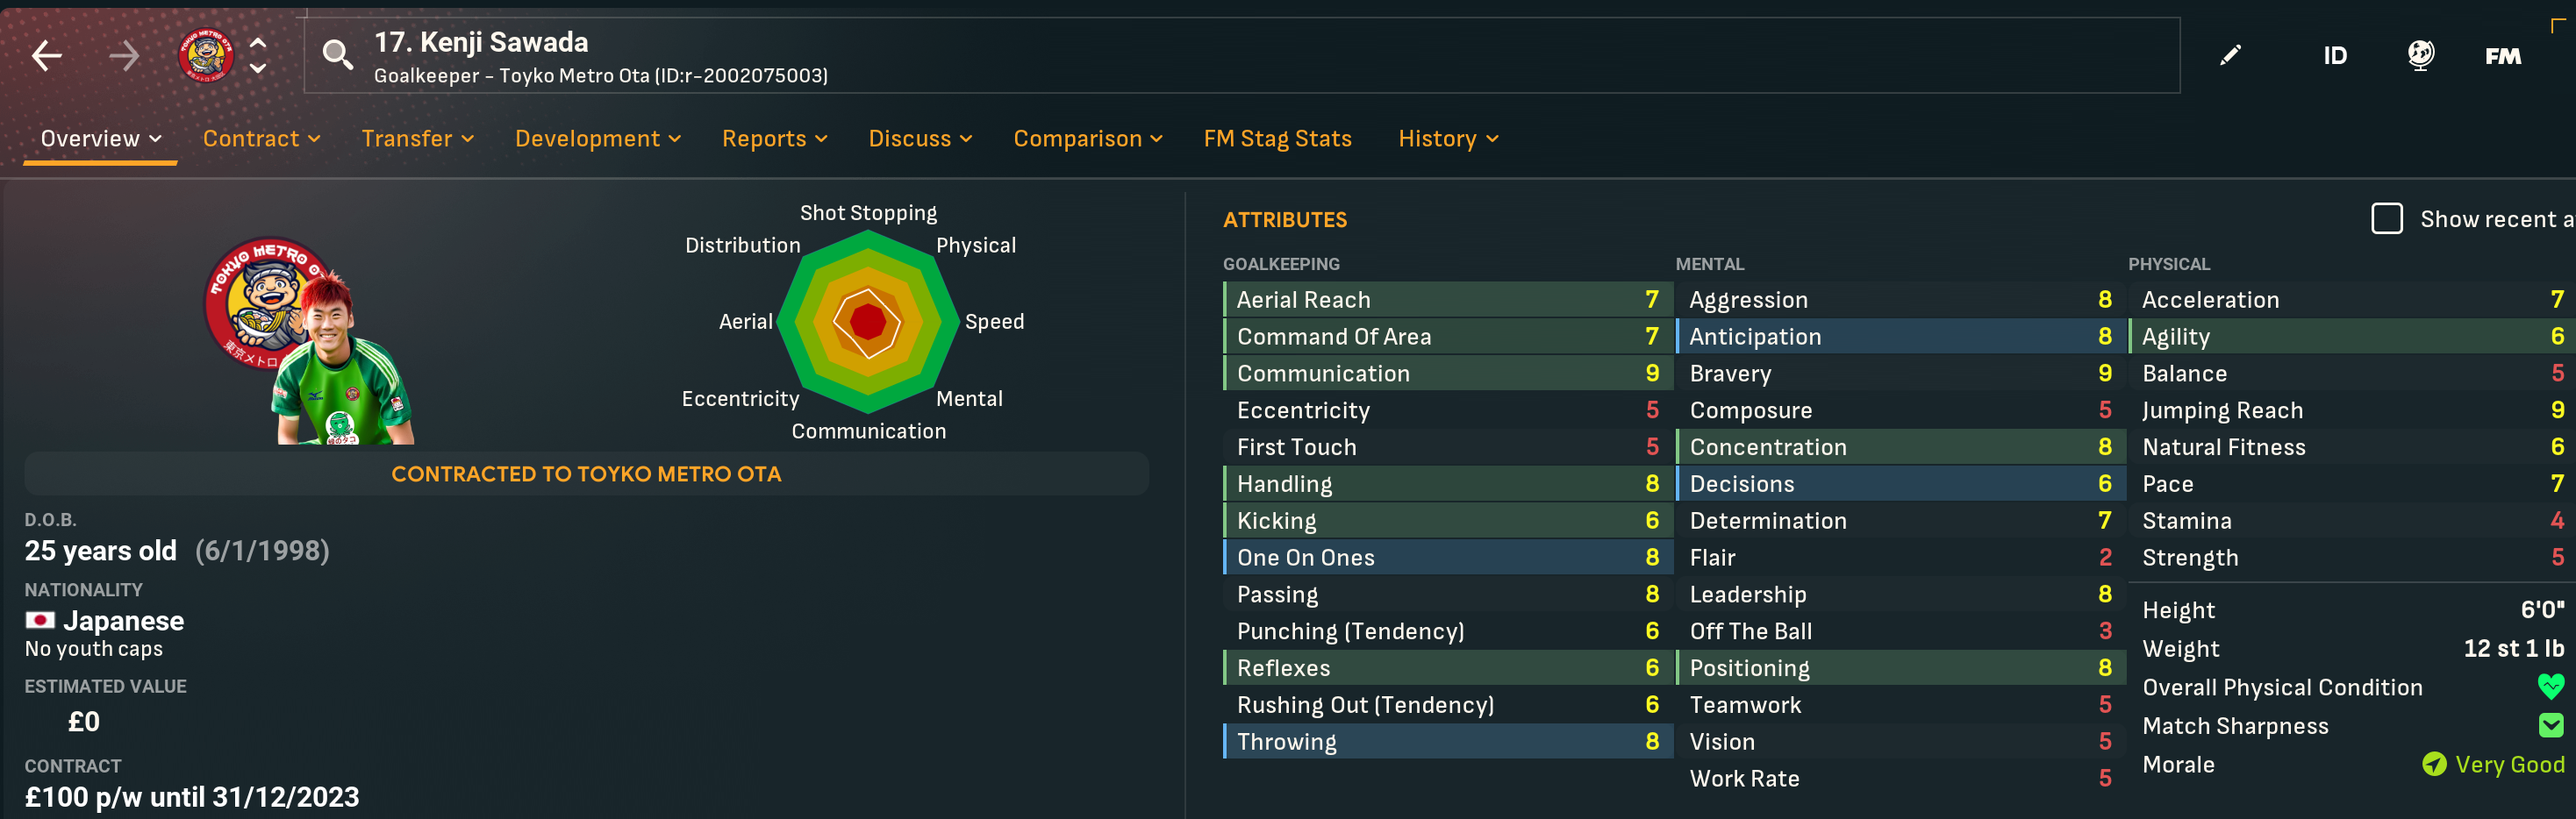Click the Overall Physical Condition heart icon
The image size is (2576, 819).
click(x=2551, y=687)
